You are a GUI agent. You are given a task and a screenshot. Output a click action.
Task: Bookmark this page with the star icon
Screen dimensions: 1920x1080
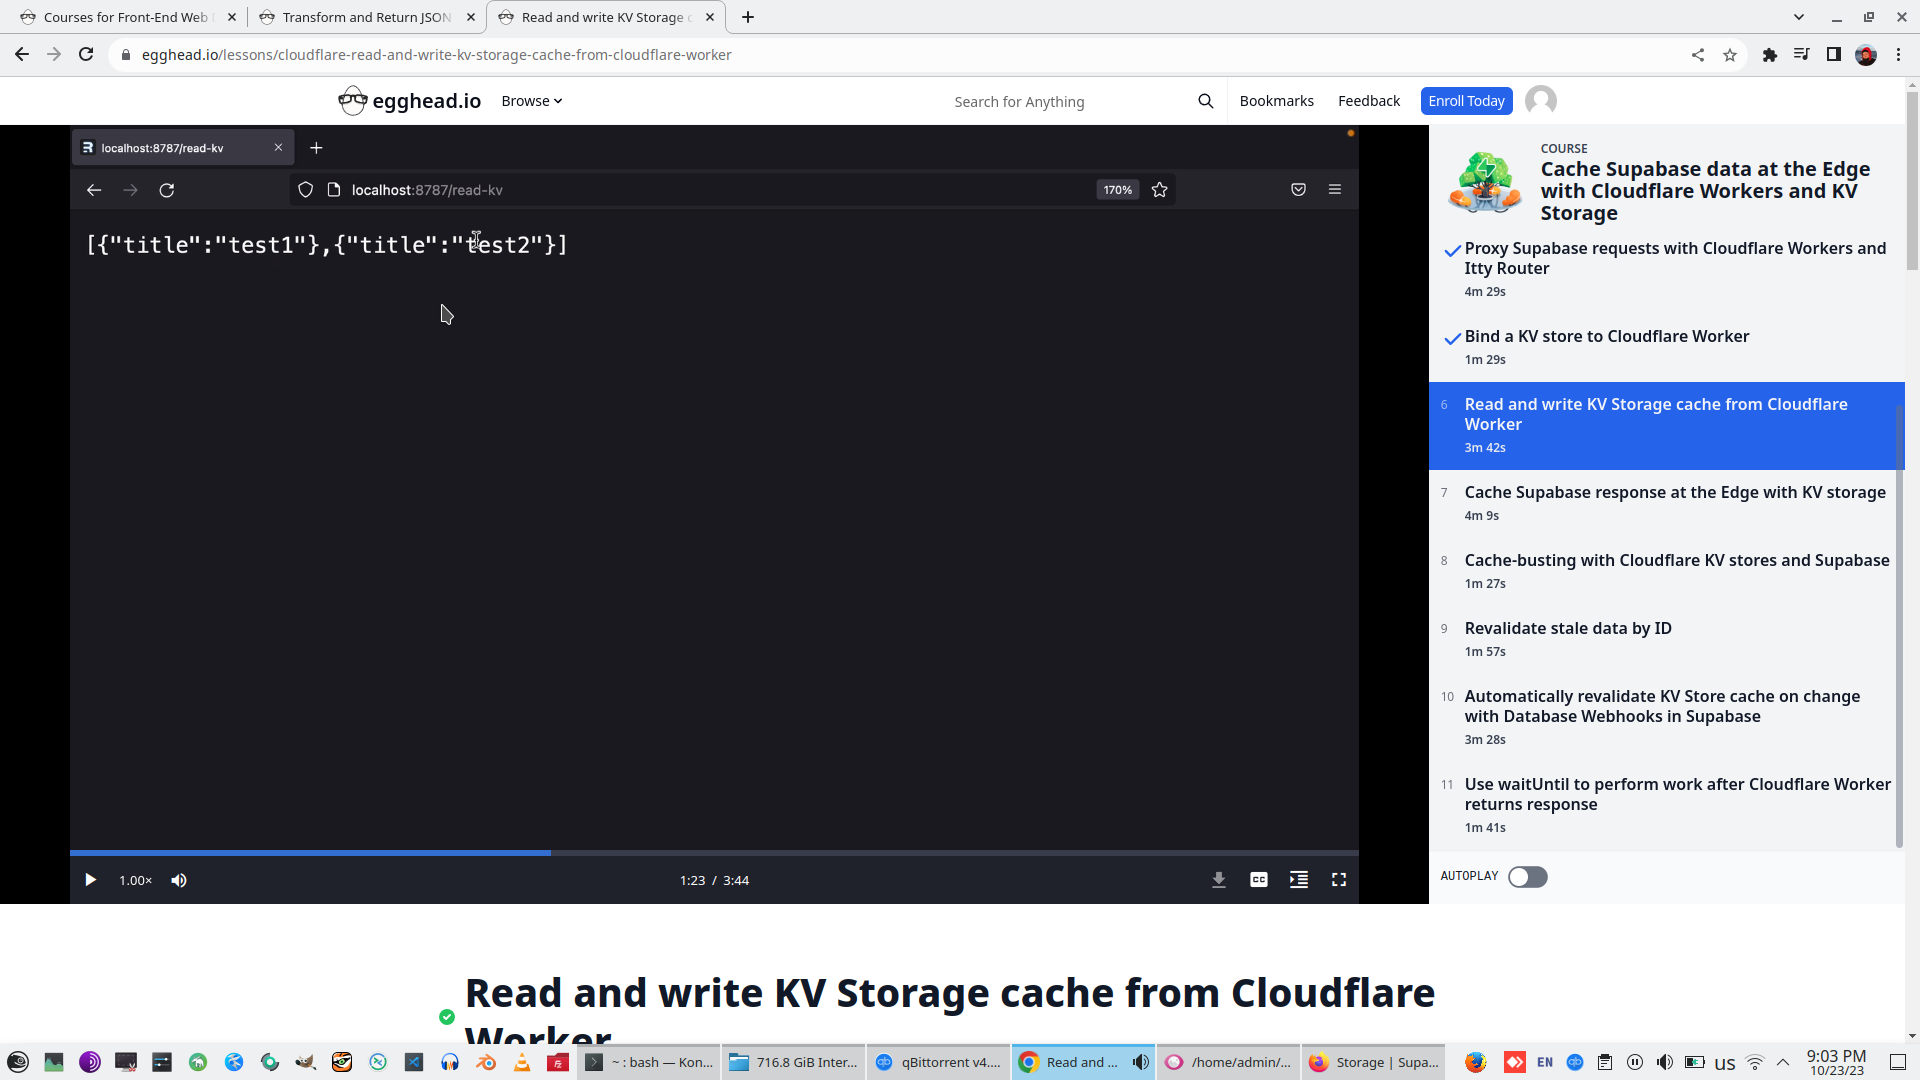coord(1729,55)
